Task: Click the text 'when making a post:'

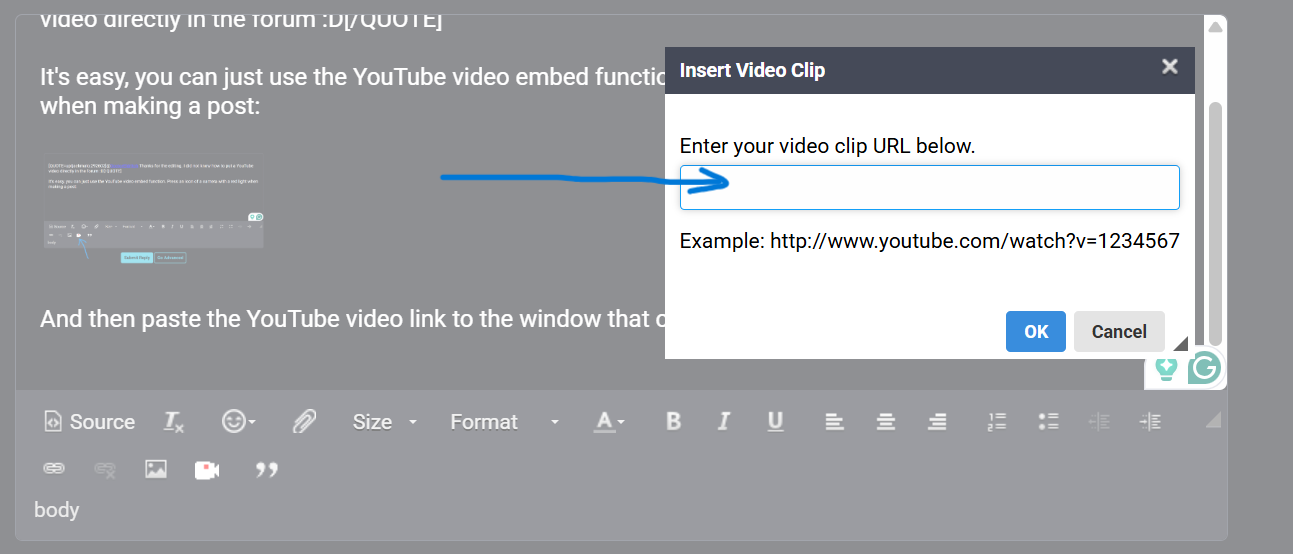Action: pos(150,105)
